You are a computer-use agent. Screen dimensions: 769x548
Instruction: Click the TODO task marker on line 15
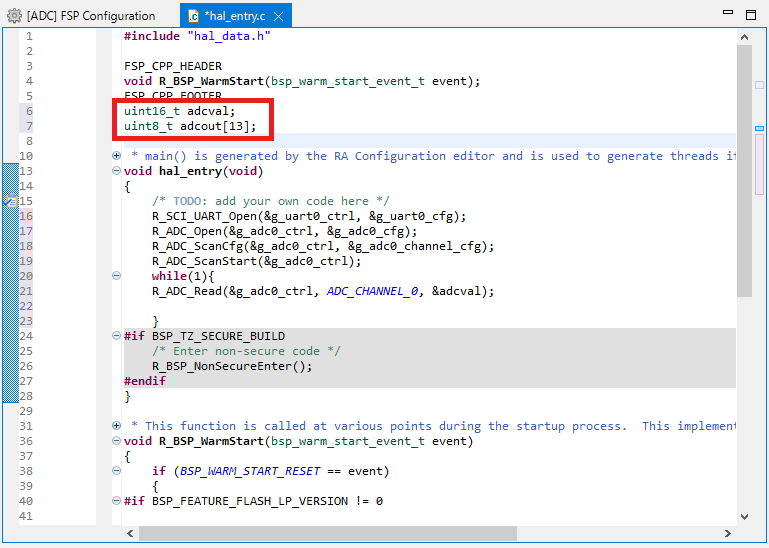[10, 201]
